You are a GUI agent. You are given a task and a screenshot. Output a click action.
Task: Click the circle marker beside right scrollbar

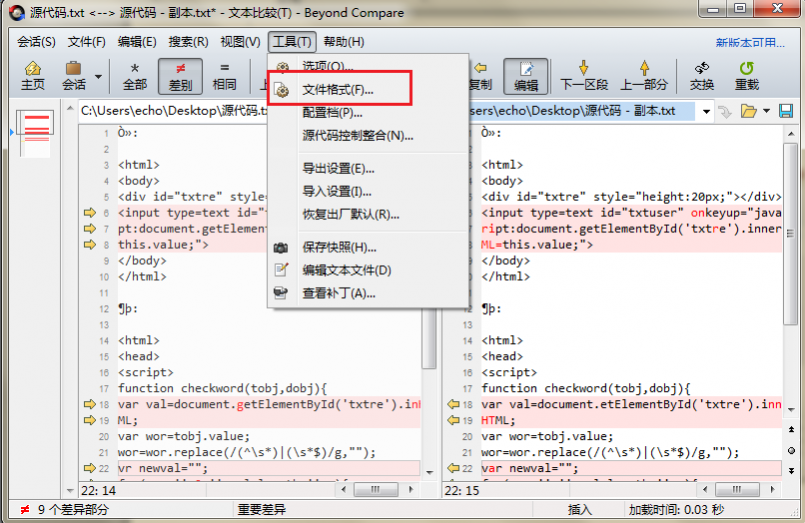click(x=791, y=450)
